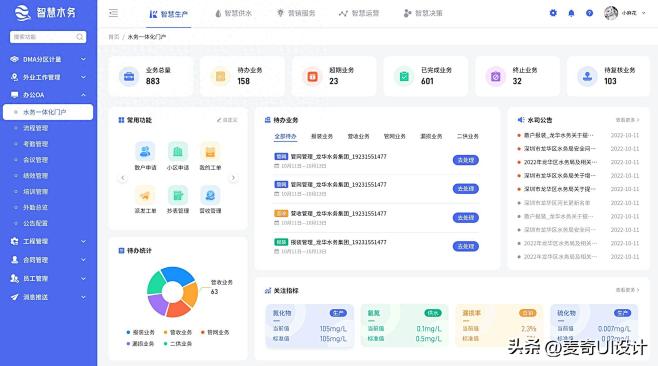Toggle 二供业务 in the pie chart legend
This screenshot has width=658, height=366.
pyautogui.click(x=178, y=343)
